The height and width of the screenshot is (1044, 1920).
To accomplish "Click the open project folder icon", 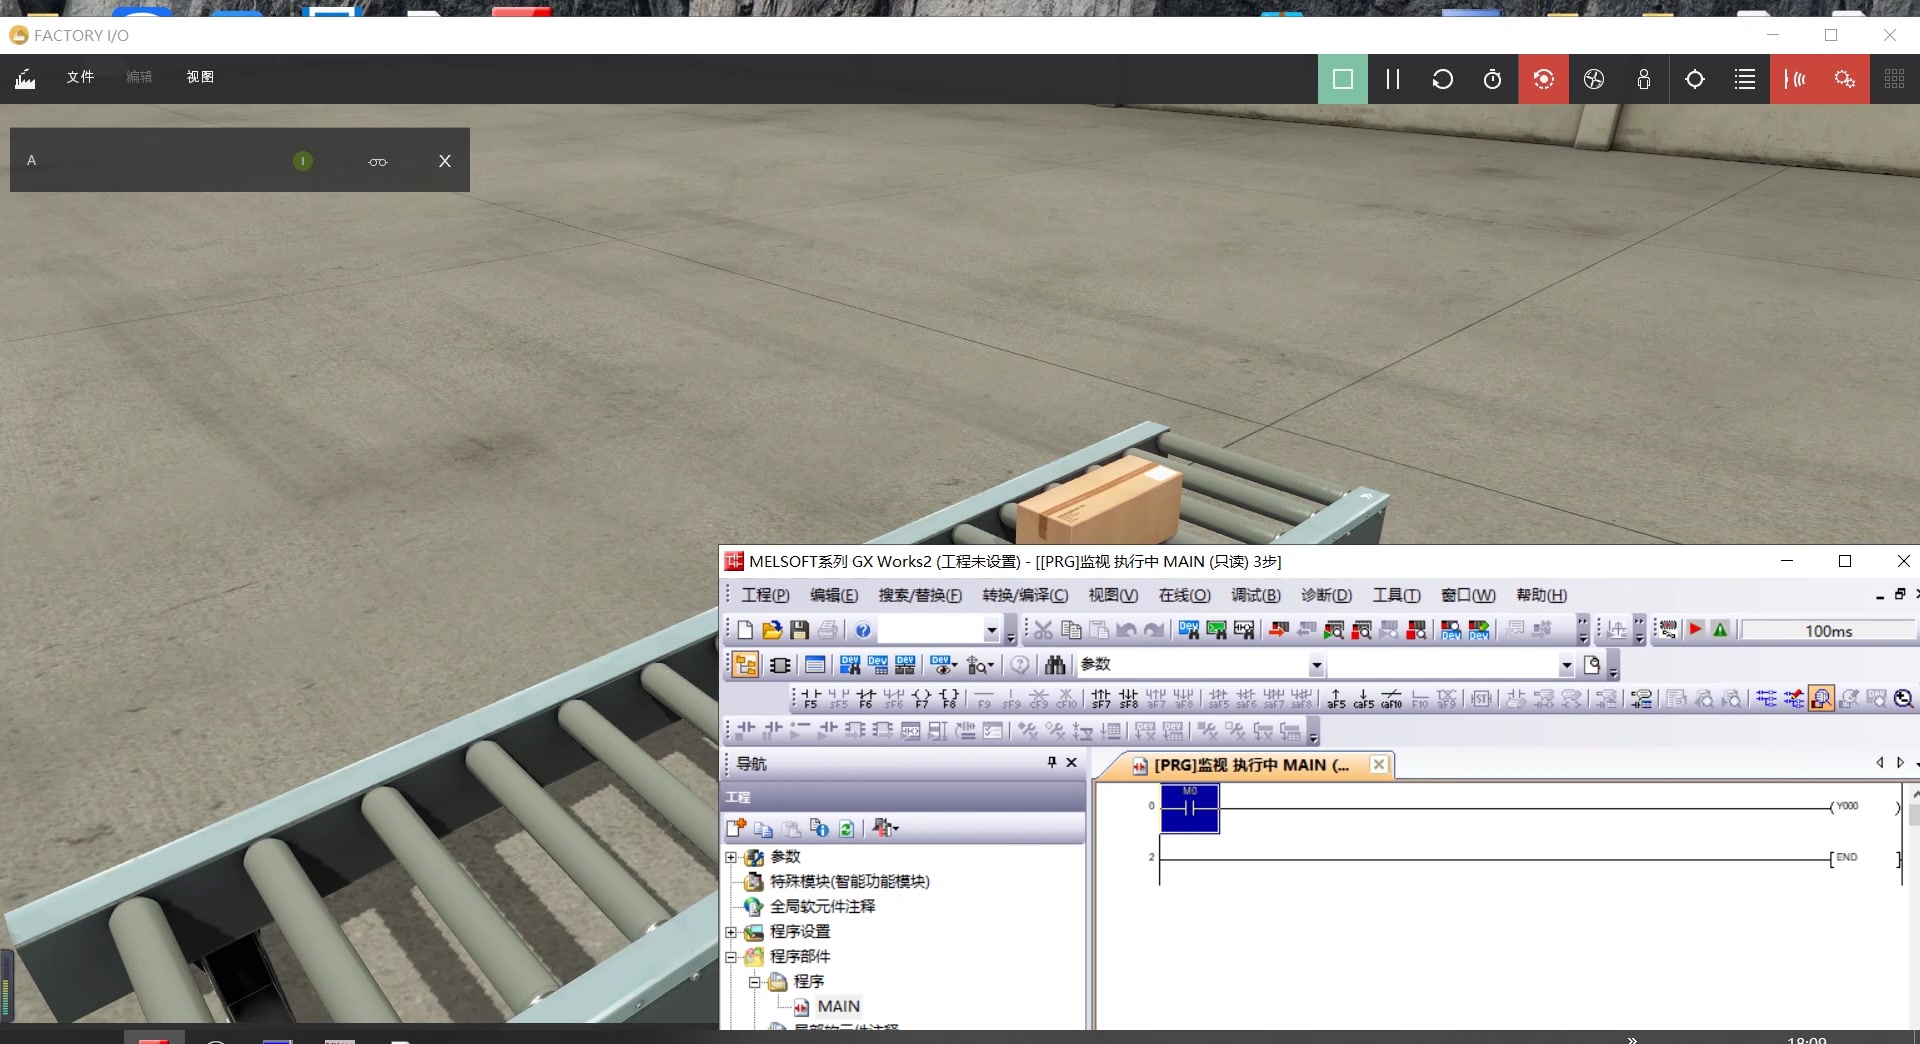I will tap(772, 630).
